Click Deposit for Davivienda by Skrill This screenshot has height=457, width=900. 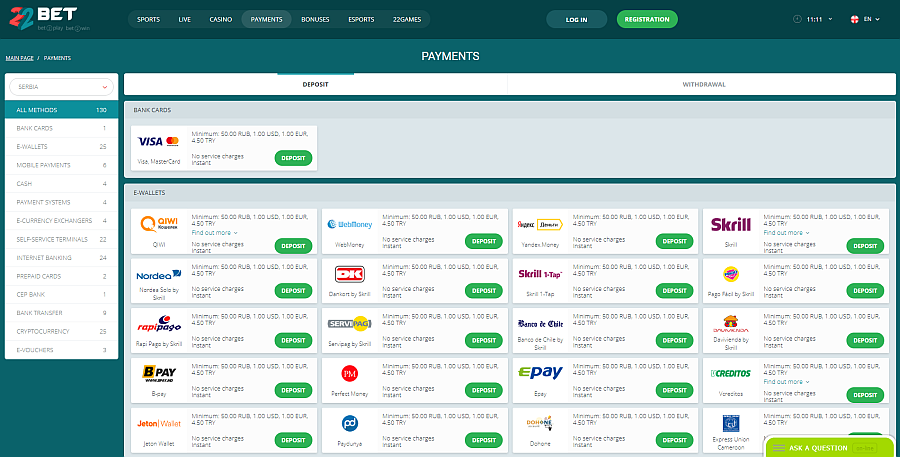pyautogui.click(x=865, y=340)
